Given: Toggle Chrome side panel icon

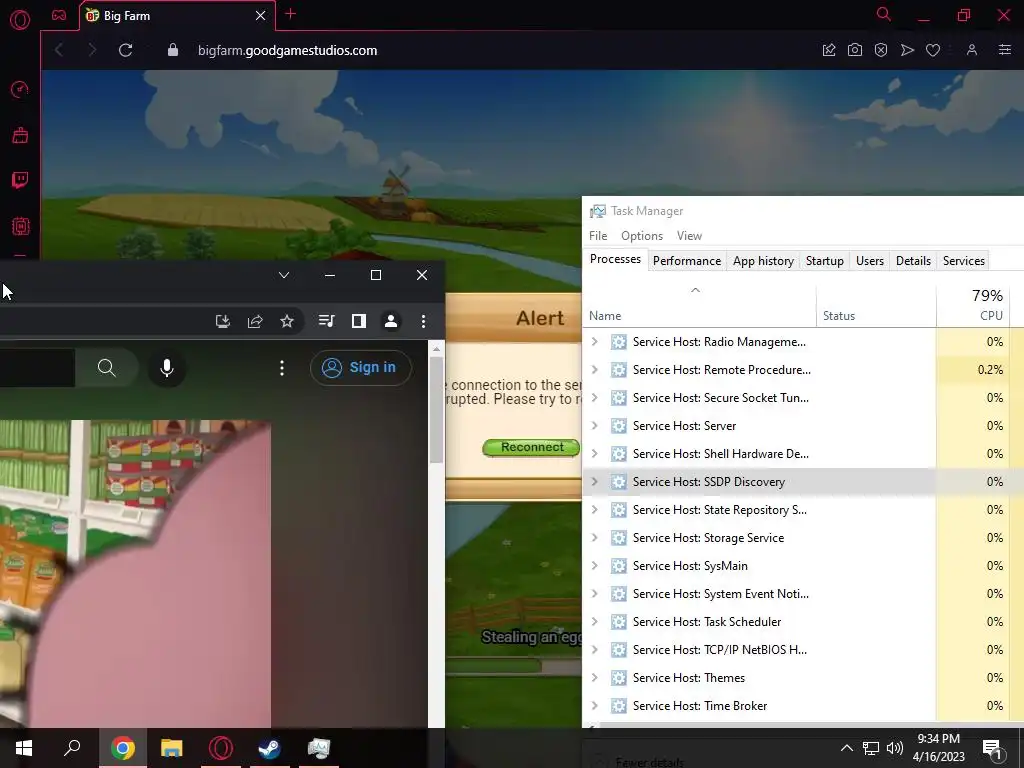Looking at the screenshot, I should click(x=359, y=321).
